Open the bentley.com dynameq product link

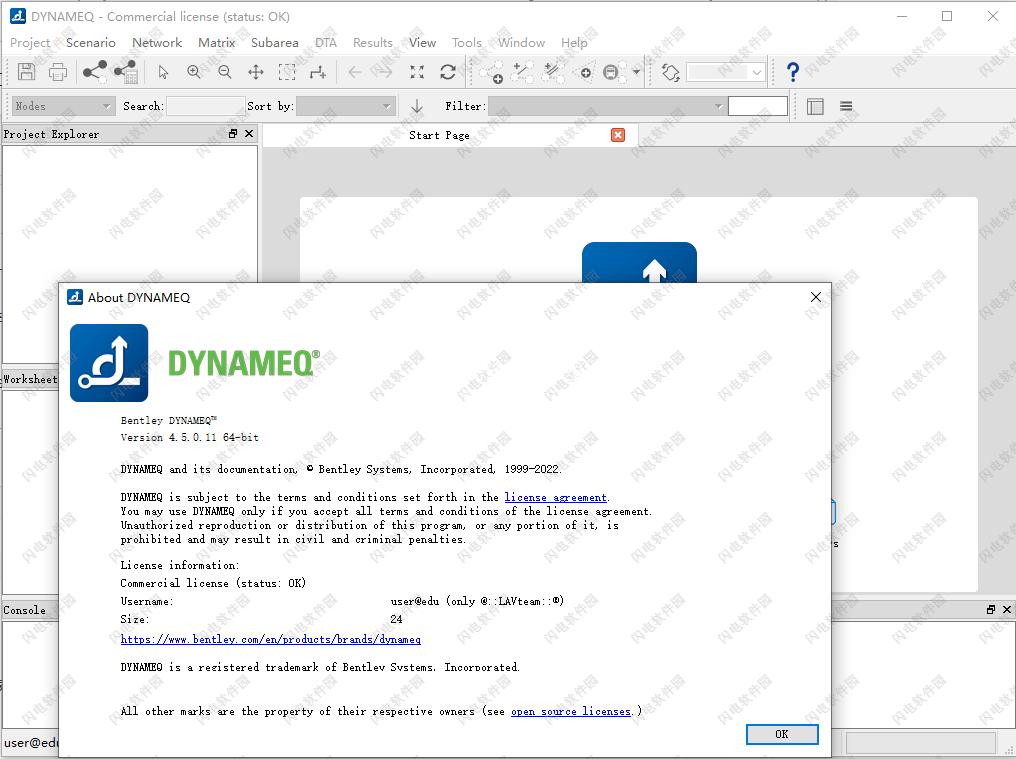tap(271, 639)
